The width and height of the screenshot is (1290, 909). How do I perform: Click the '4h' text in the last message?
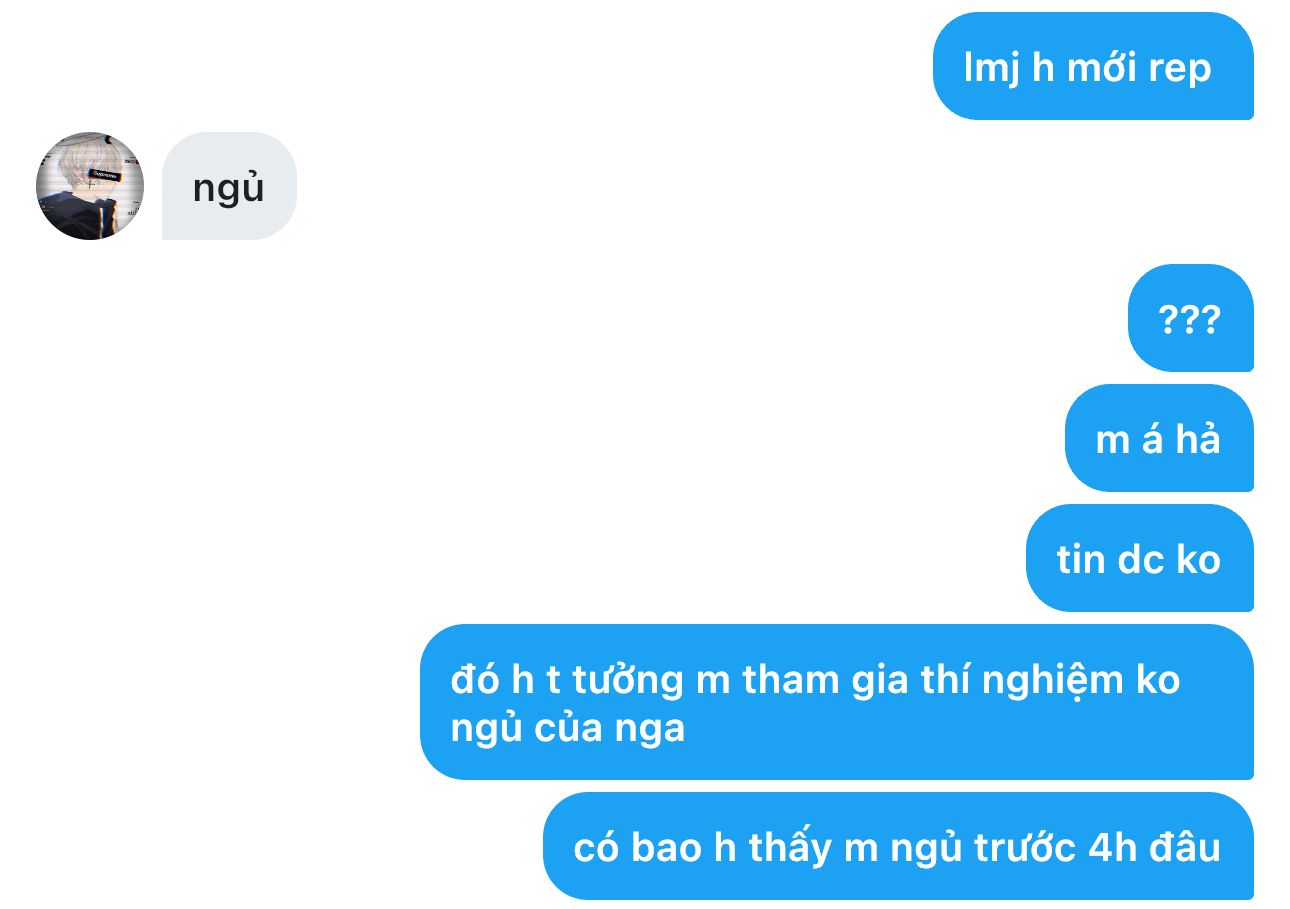click(x=1111, y=847)
